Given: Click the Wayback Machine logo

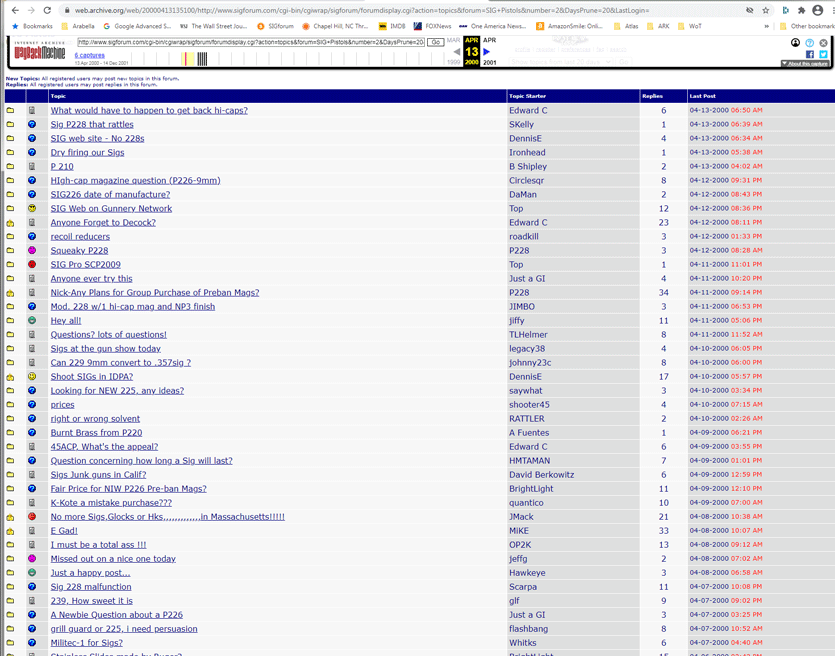Looking at the screenshot, I should coord(39,51).
